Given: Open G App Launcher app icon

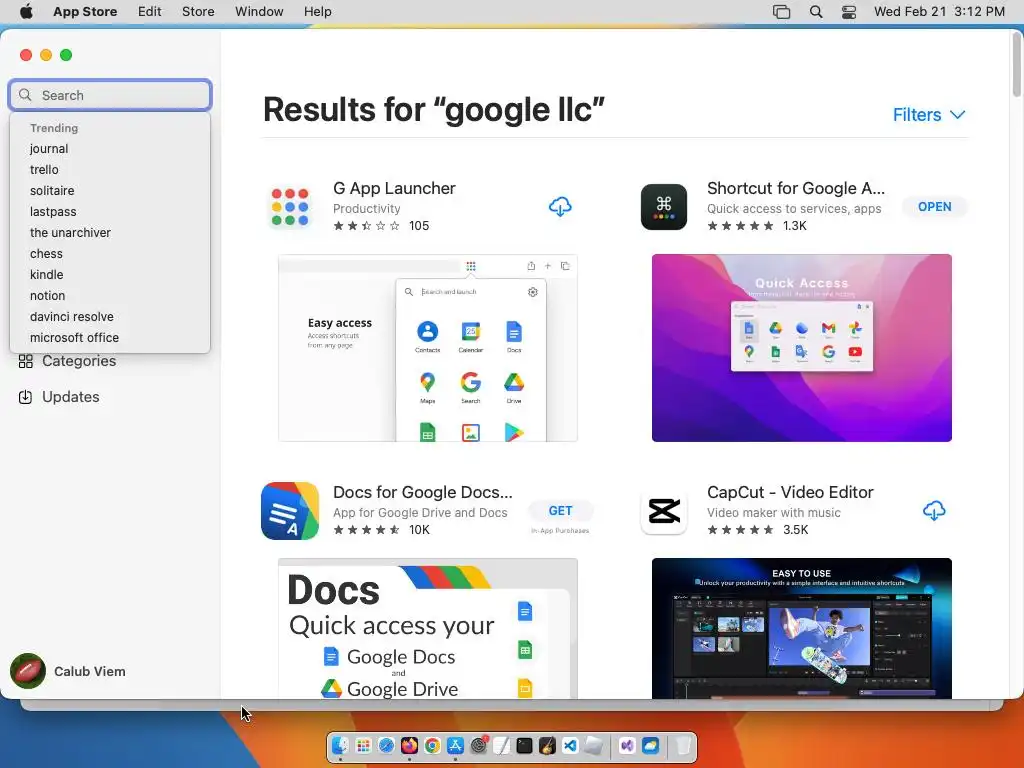Looking at the screenshot, I should pyautogui.click(x=290, y=207).
